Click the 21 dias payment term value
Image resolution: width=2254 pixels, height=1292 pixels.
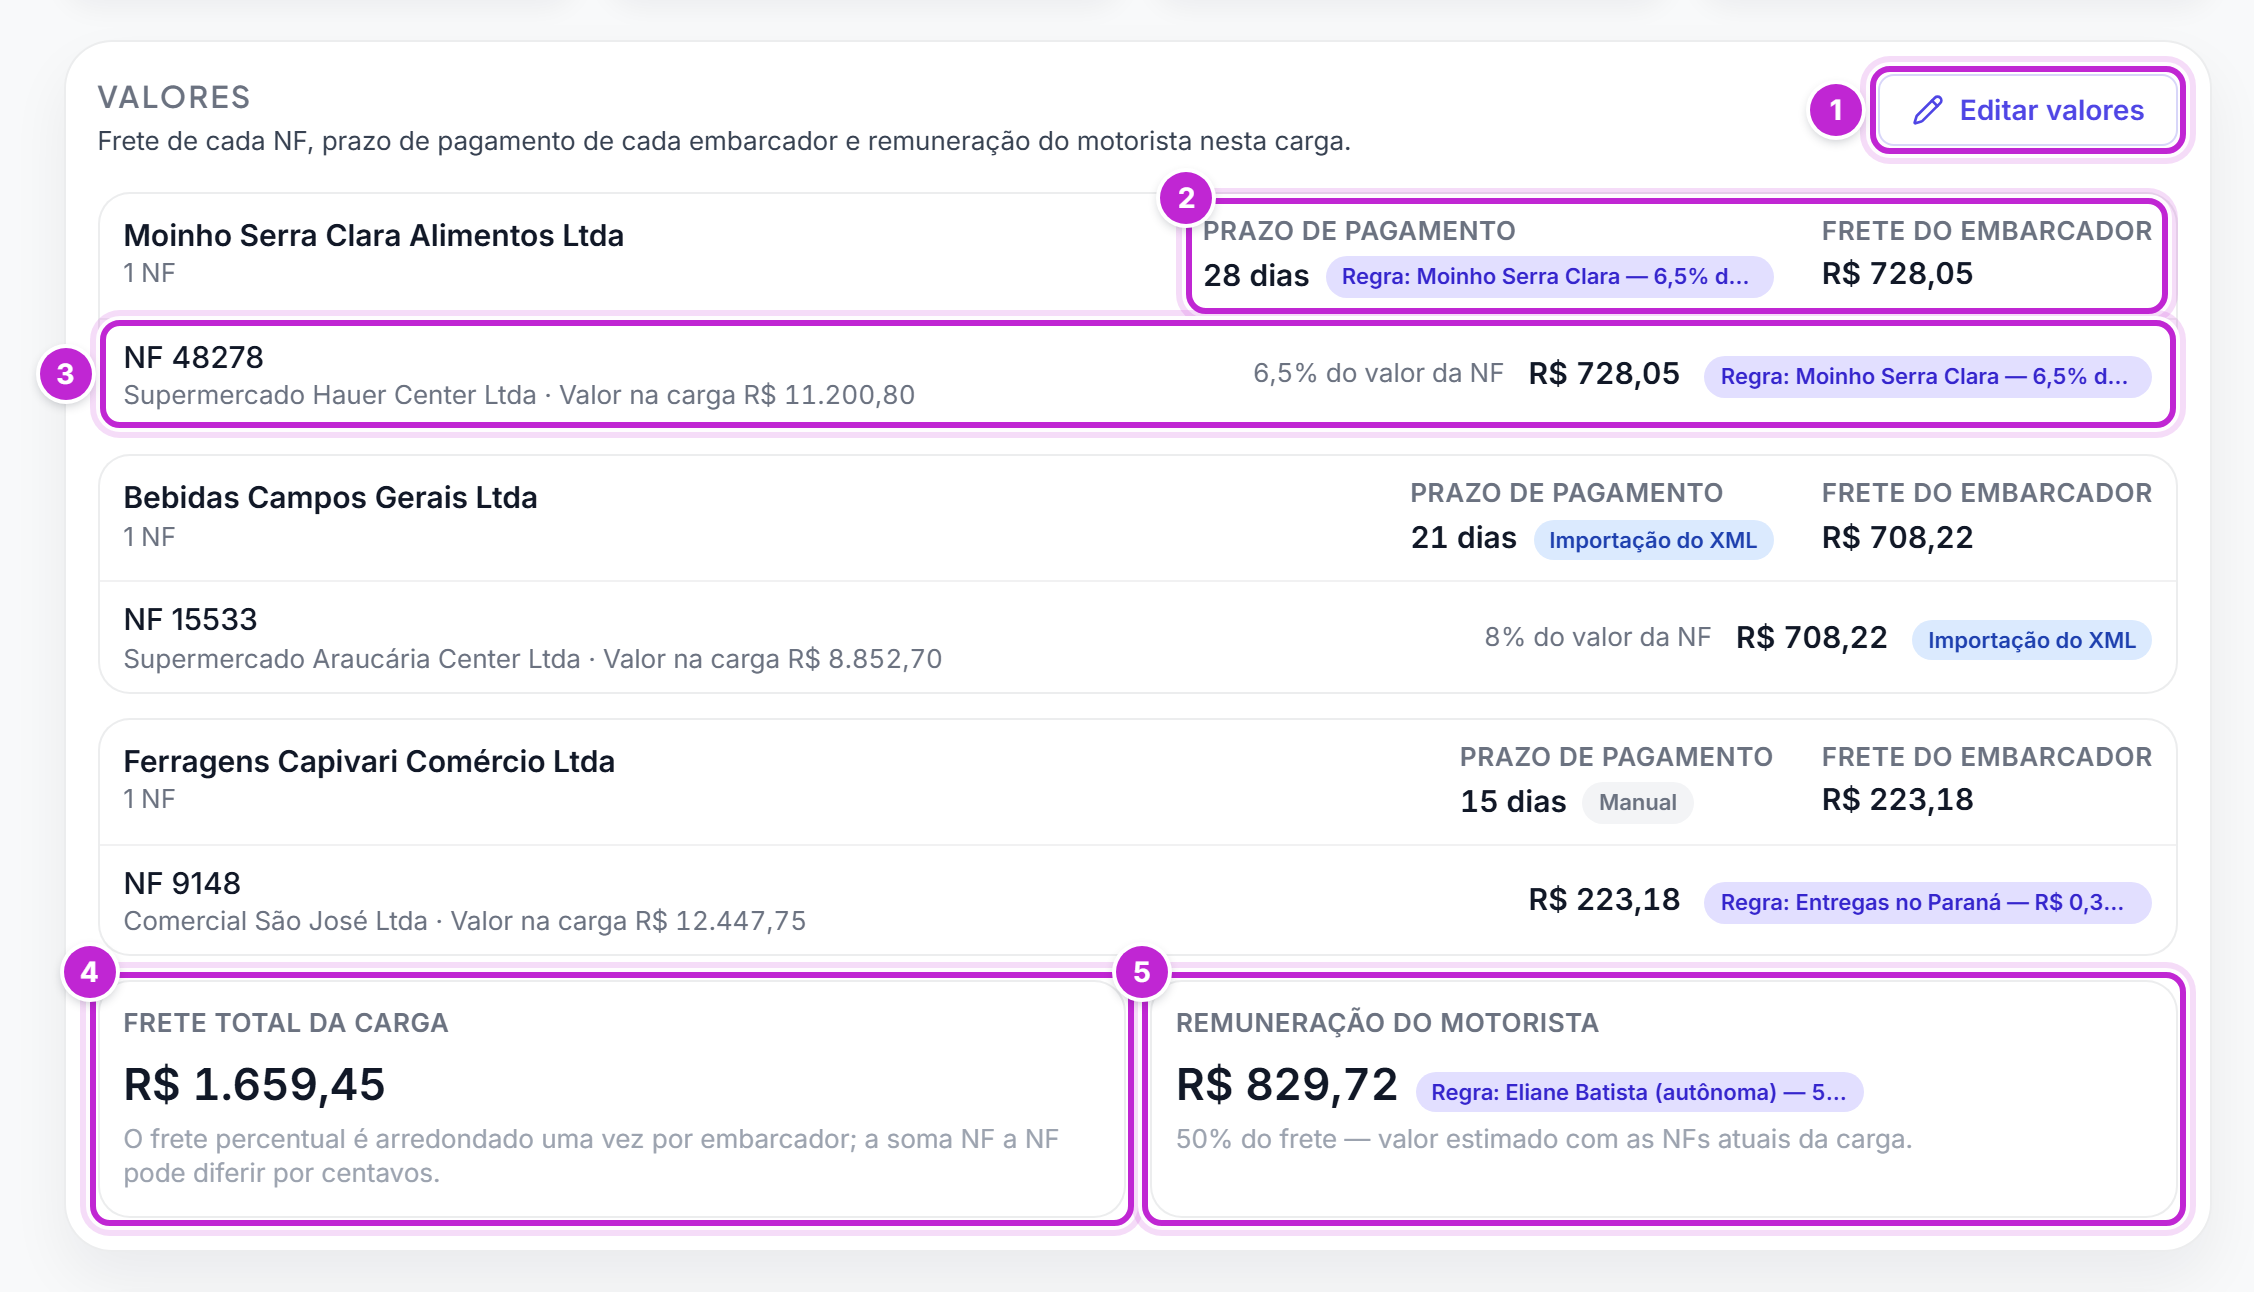(x=1463, y=538)
